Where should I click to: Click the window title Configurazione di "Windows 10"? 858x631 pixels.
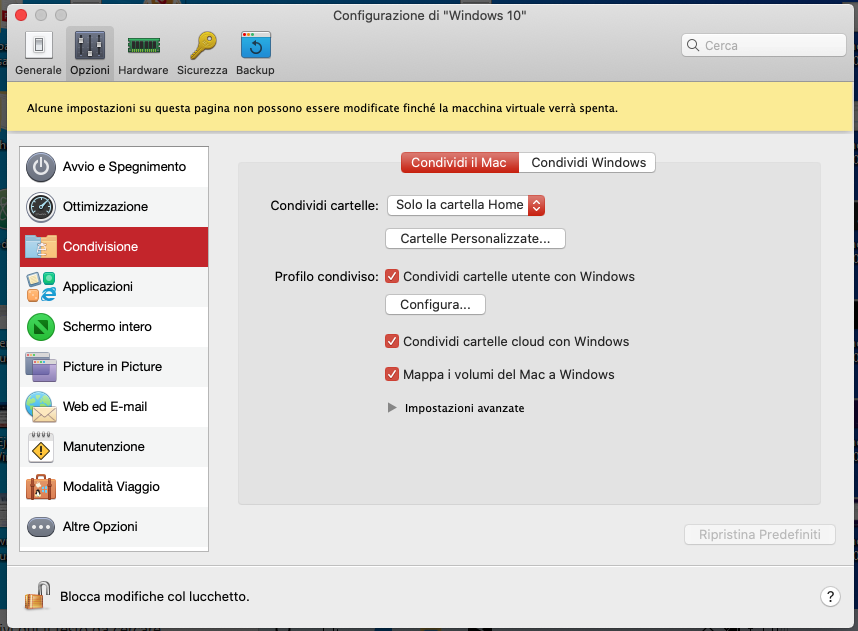(430, 15)
